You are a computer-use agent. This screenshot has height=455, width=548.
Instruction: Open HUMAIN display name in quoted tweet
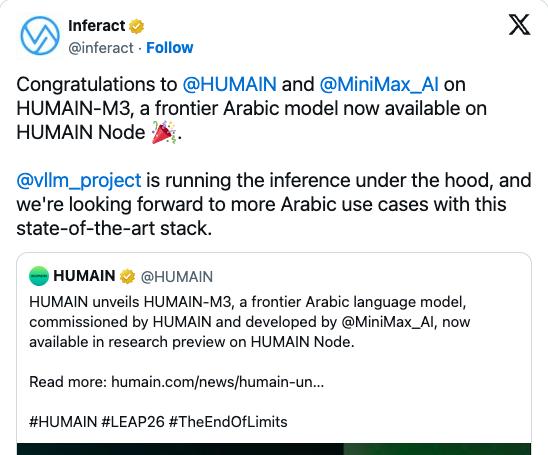[x=84, y=276]
